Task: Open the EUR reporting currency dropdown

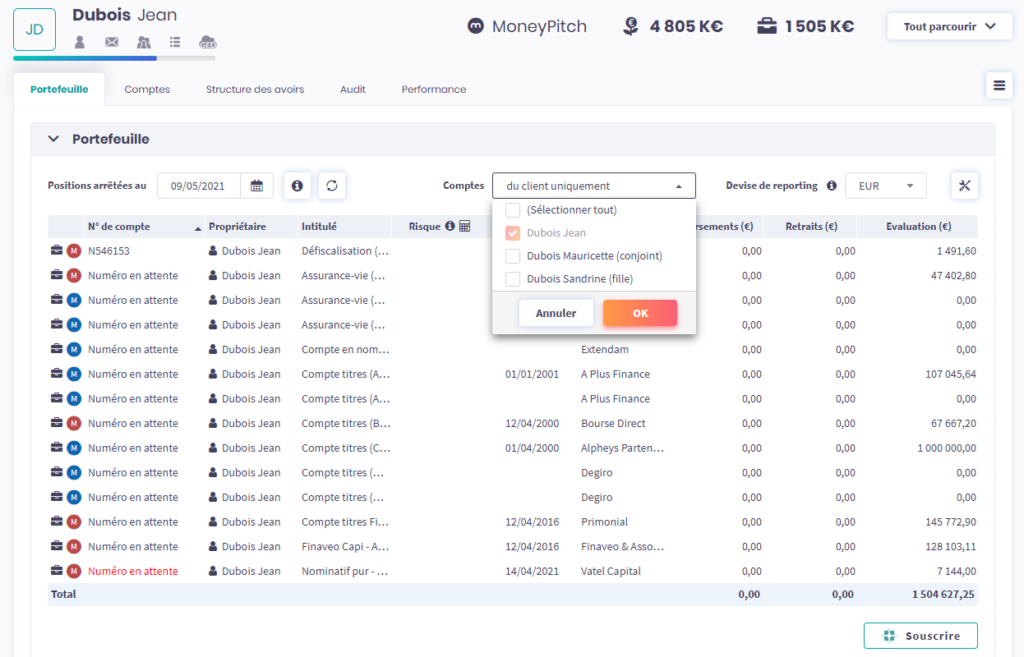Action: click(885, 185)
